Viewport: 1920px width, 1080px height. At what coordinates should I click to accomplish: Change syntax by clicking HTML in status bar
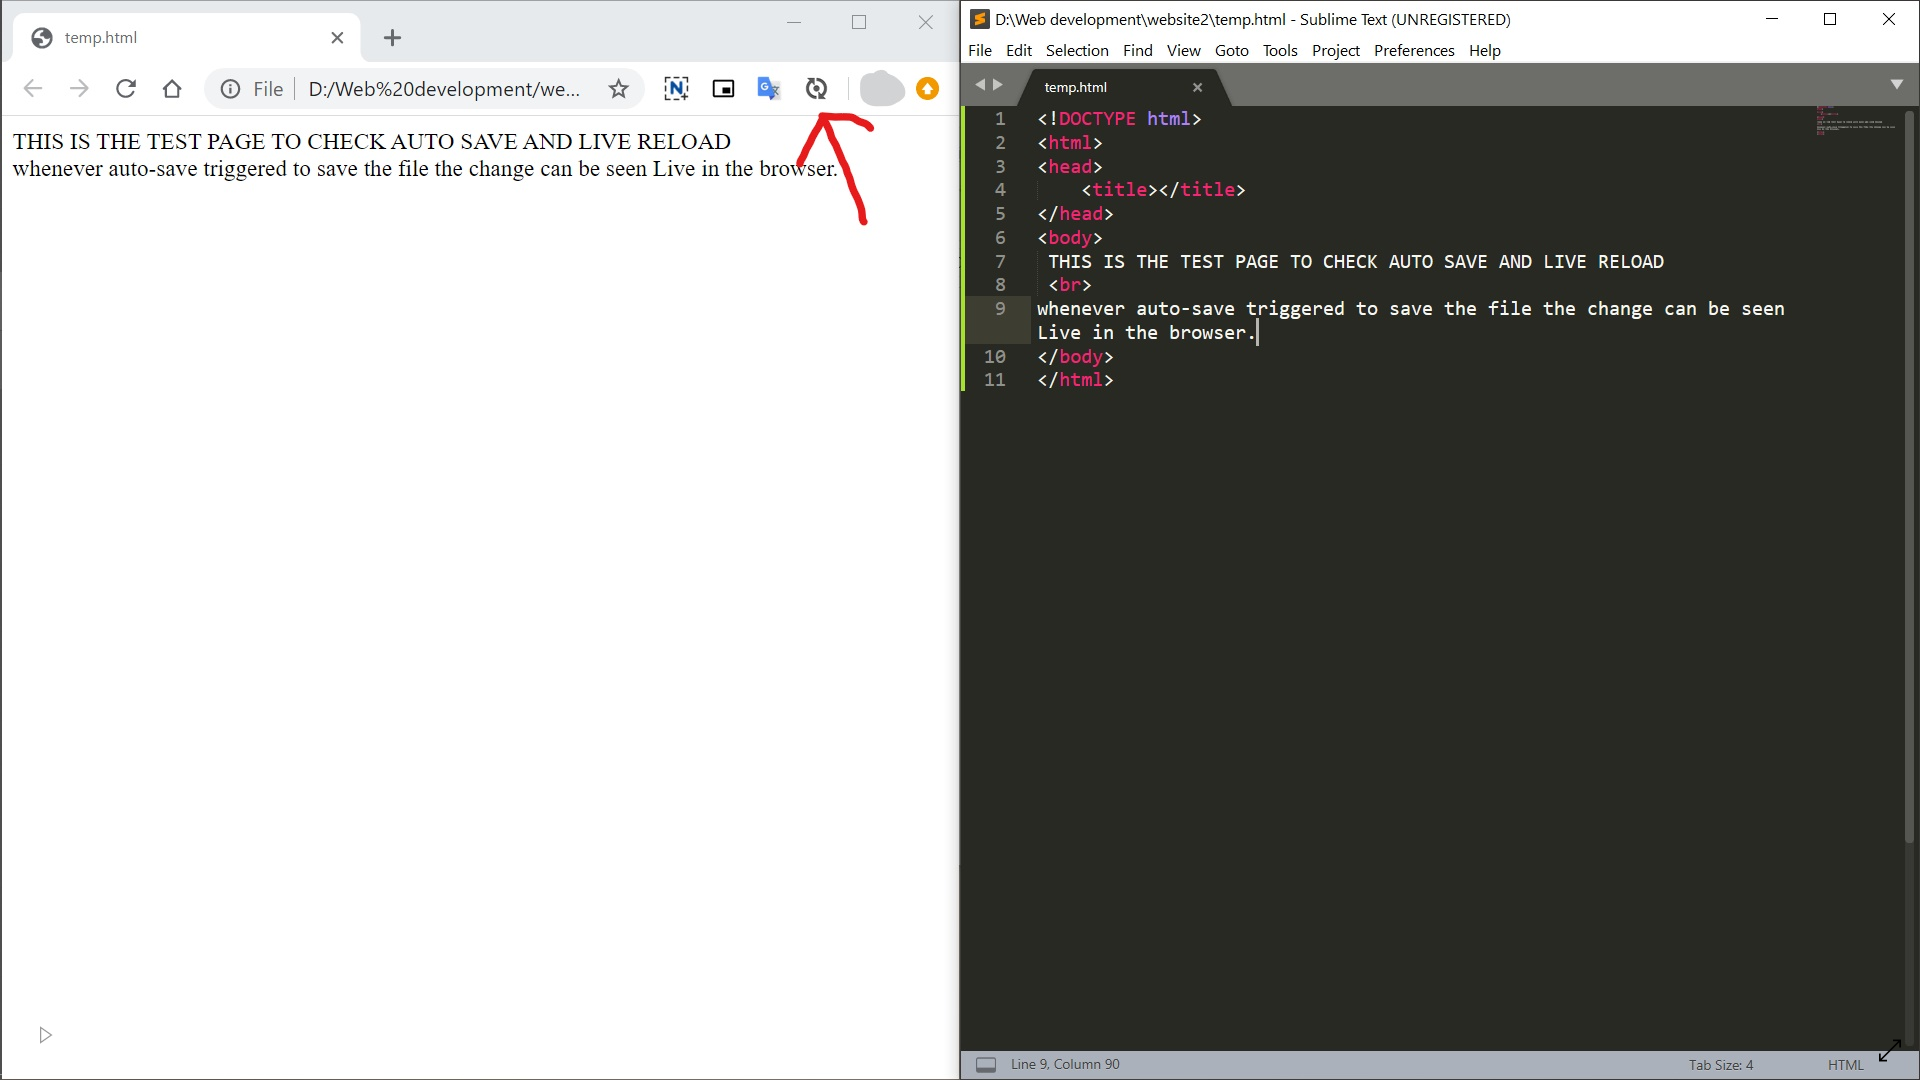(1845, 1064)
